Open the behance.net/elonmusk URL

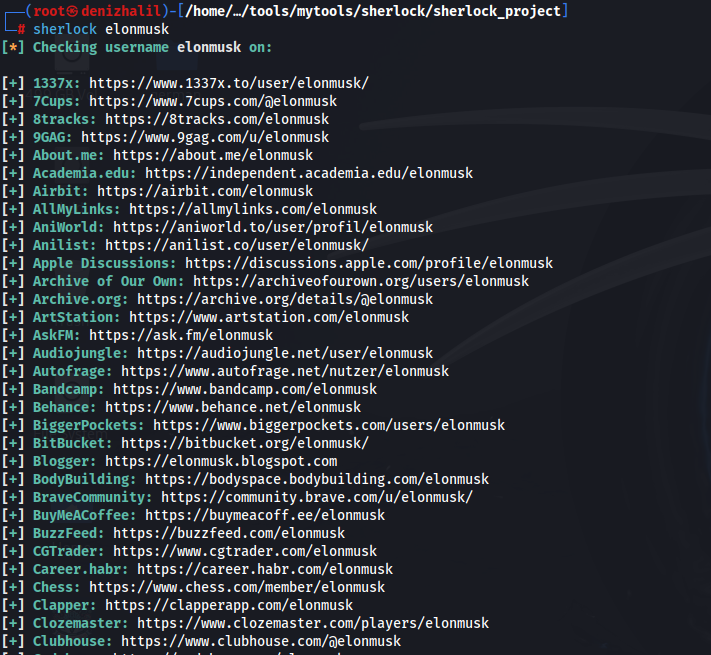pyautogui.click(x=233, y=408)
